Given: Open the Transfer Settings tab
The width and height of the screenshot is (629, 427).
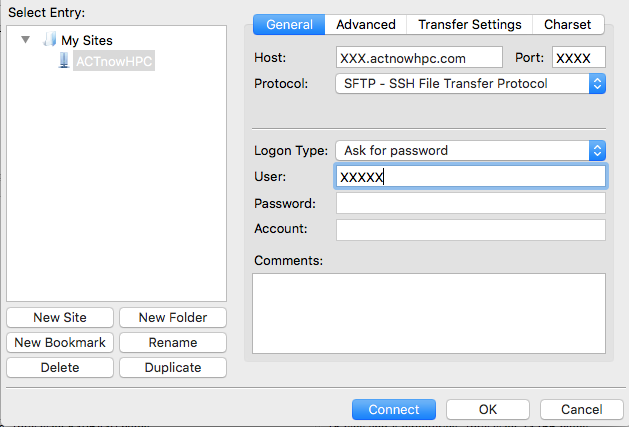Looking at the screenshot, I should point(469,24).
